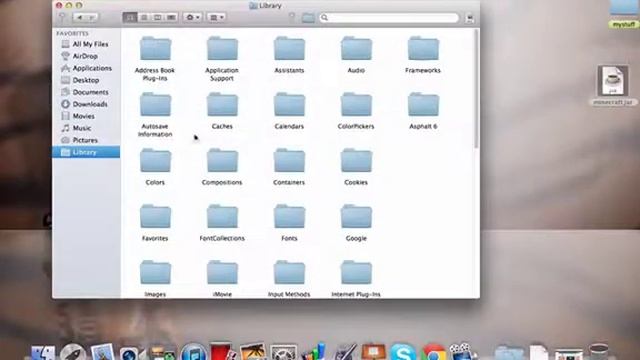
Task: Select Music in the sidebar
Action: [87, 128]
